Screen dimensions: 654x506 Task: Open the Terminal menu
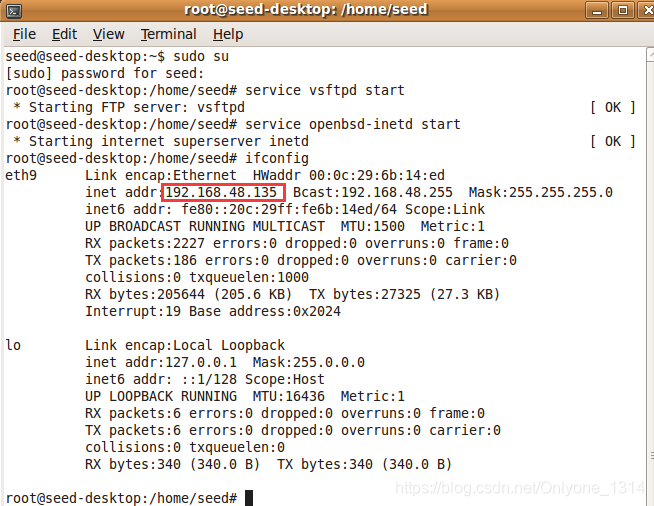169,34
